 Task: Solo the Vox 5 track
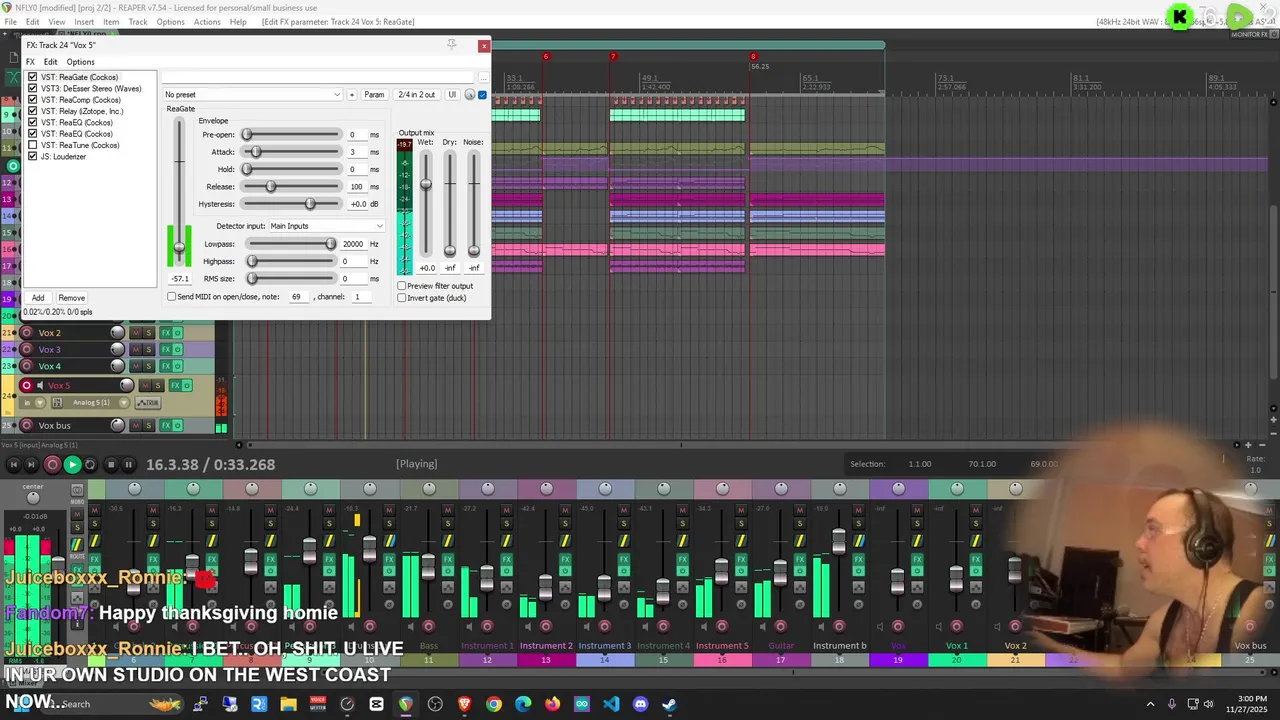coord(157,385)
